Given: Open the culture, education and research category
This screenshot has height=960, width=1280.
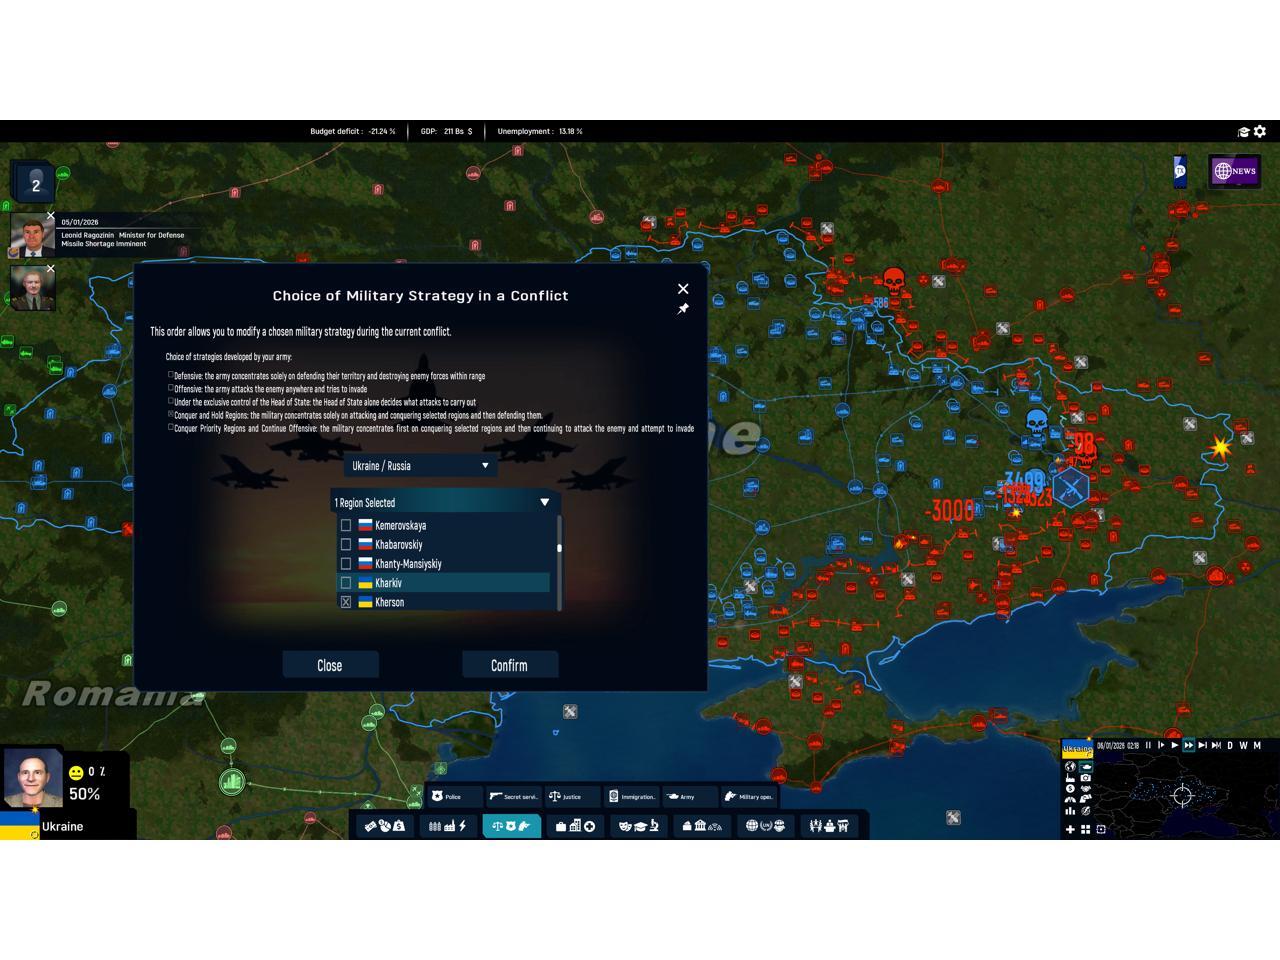Looking at the screenshot, I should [x=638, y=826].
